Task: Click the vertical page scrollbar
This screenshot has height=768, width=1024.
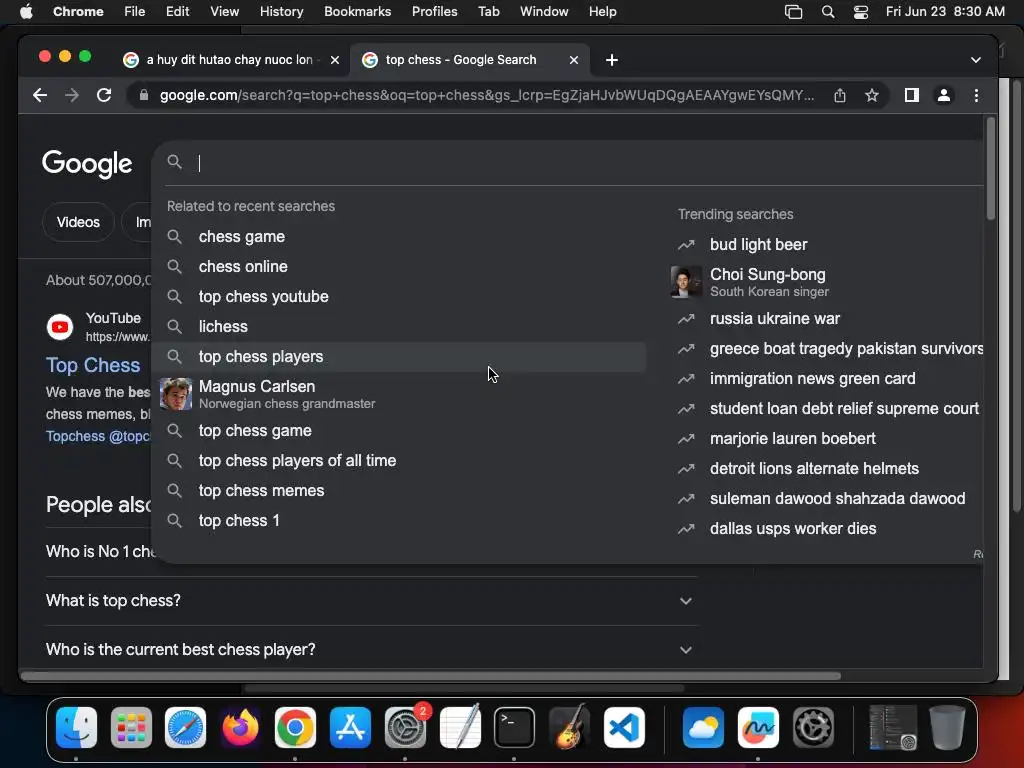Action: [x=991, y=168]
